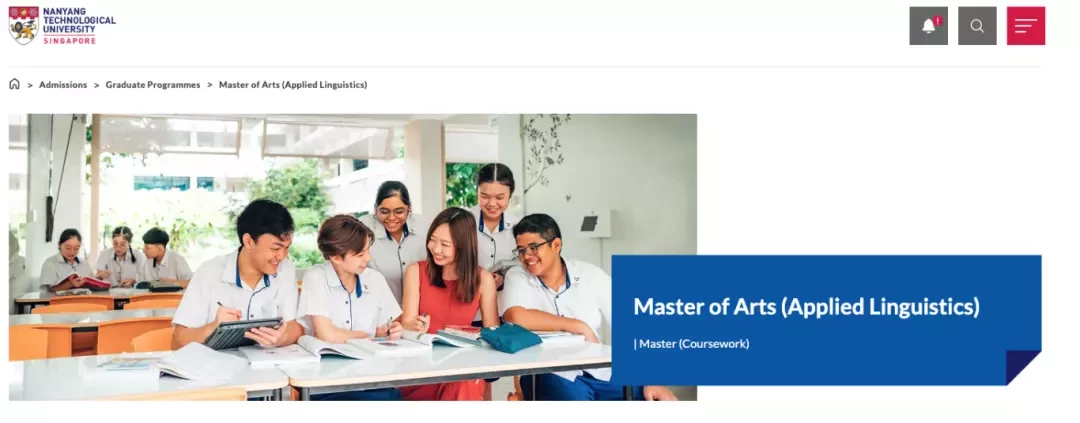This screenshot has width=1080, height=423.
Task: Go to home via house icon
Action: [14, 84]
